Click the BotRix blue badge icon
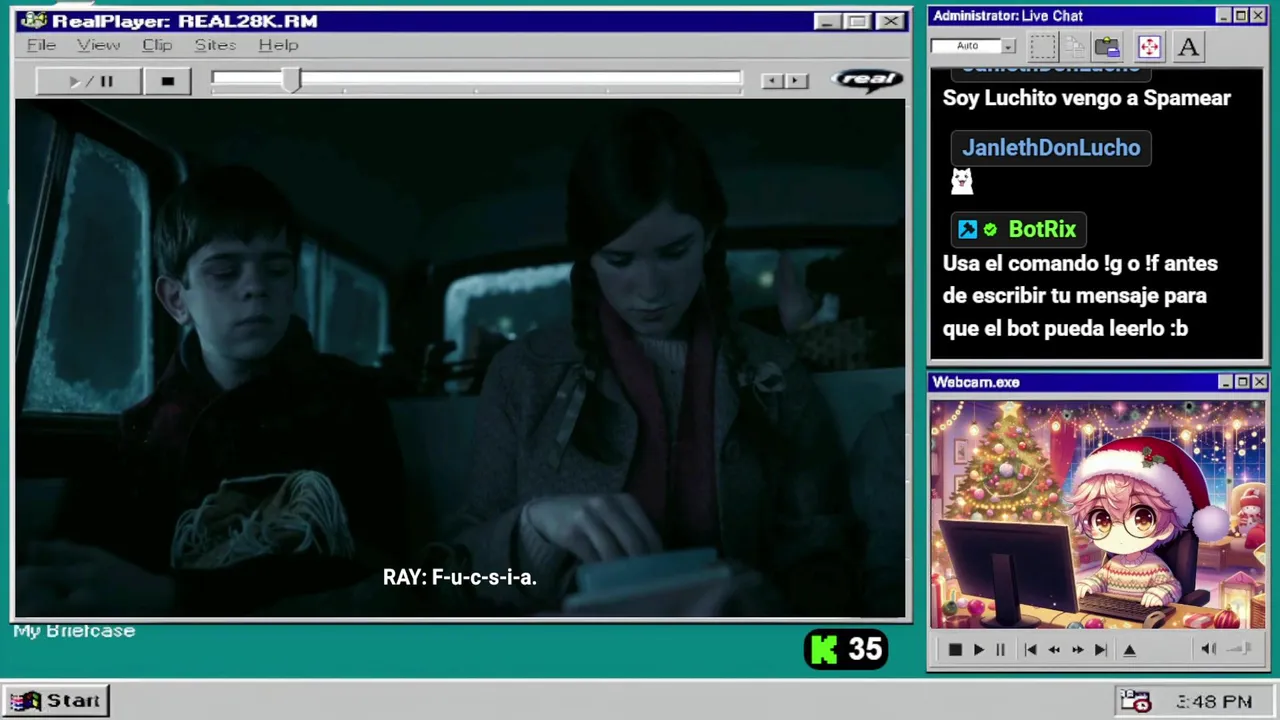Image resolution: width=1280 pixels, height=720 pixels. [x=967, y=230]
